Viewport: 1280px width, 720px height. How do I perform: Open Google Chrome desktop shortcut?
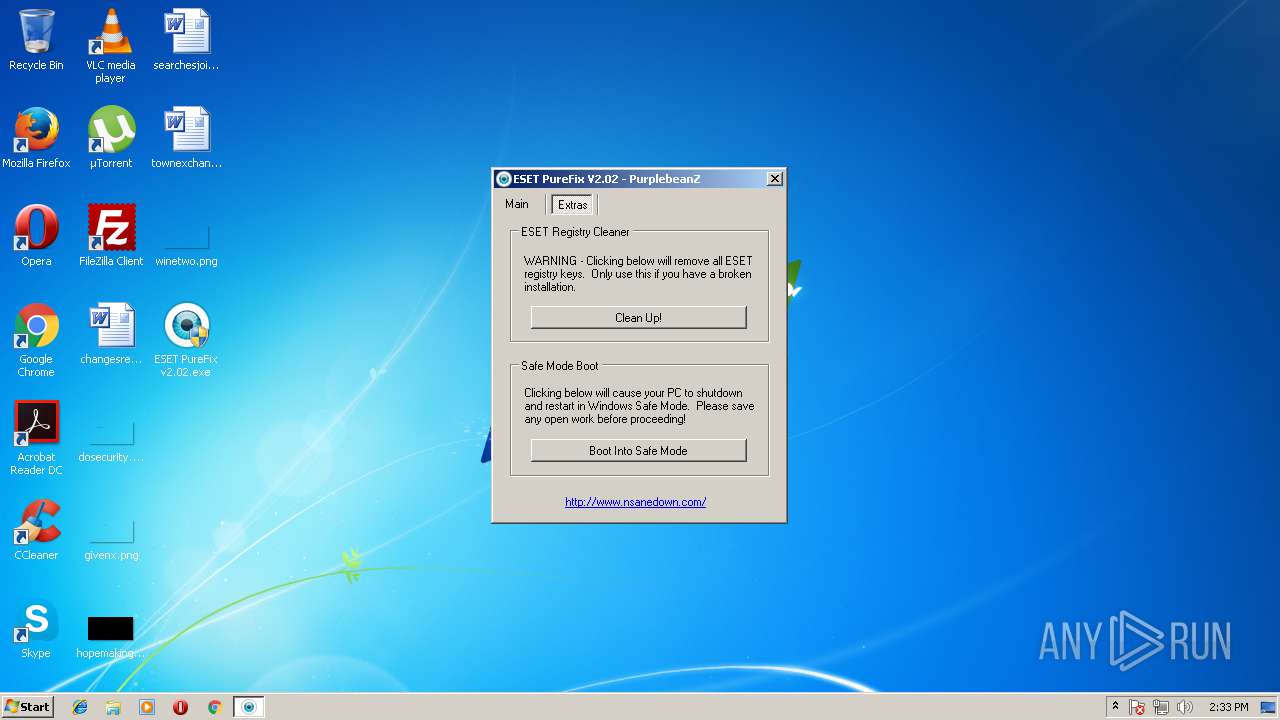(36, 340)
